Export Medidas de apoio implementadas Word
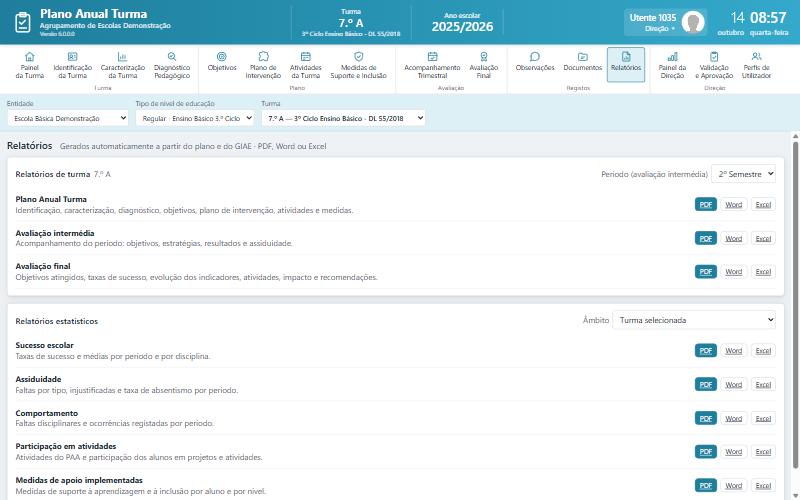Viewport: 800px width, 500px height. coord(734,486)
